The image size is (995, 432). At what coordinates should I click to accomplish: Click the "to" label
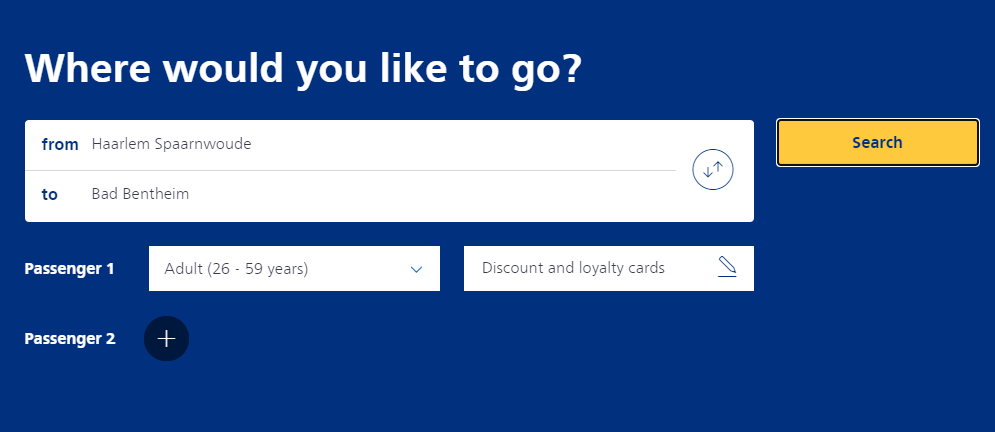[x=50, y=195]
